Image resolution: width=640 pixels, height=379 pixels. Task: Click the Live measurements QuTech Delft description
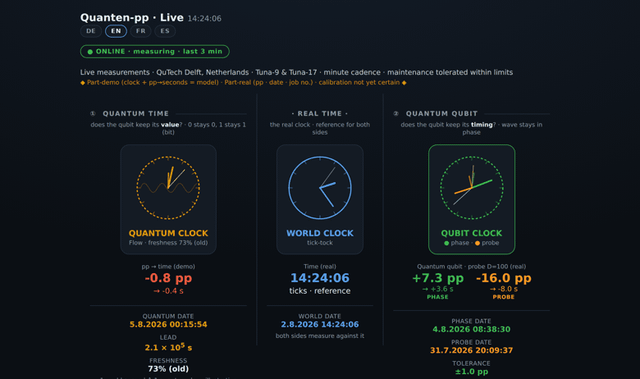tap(296, 72)
